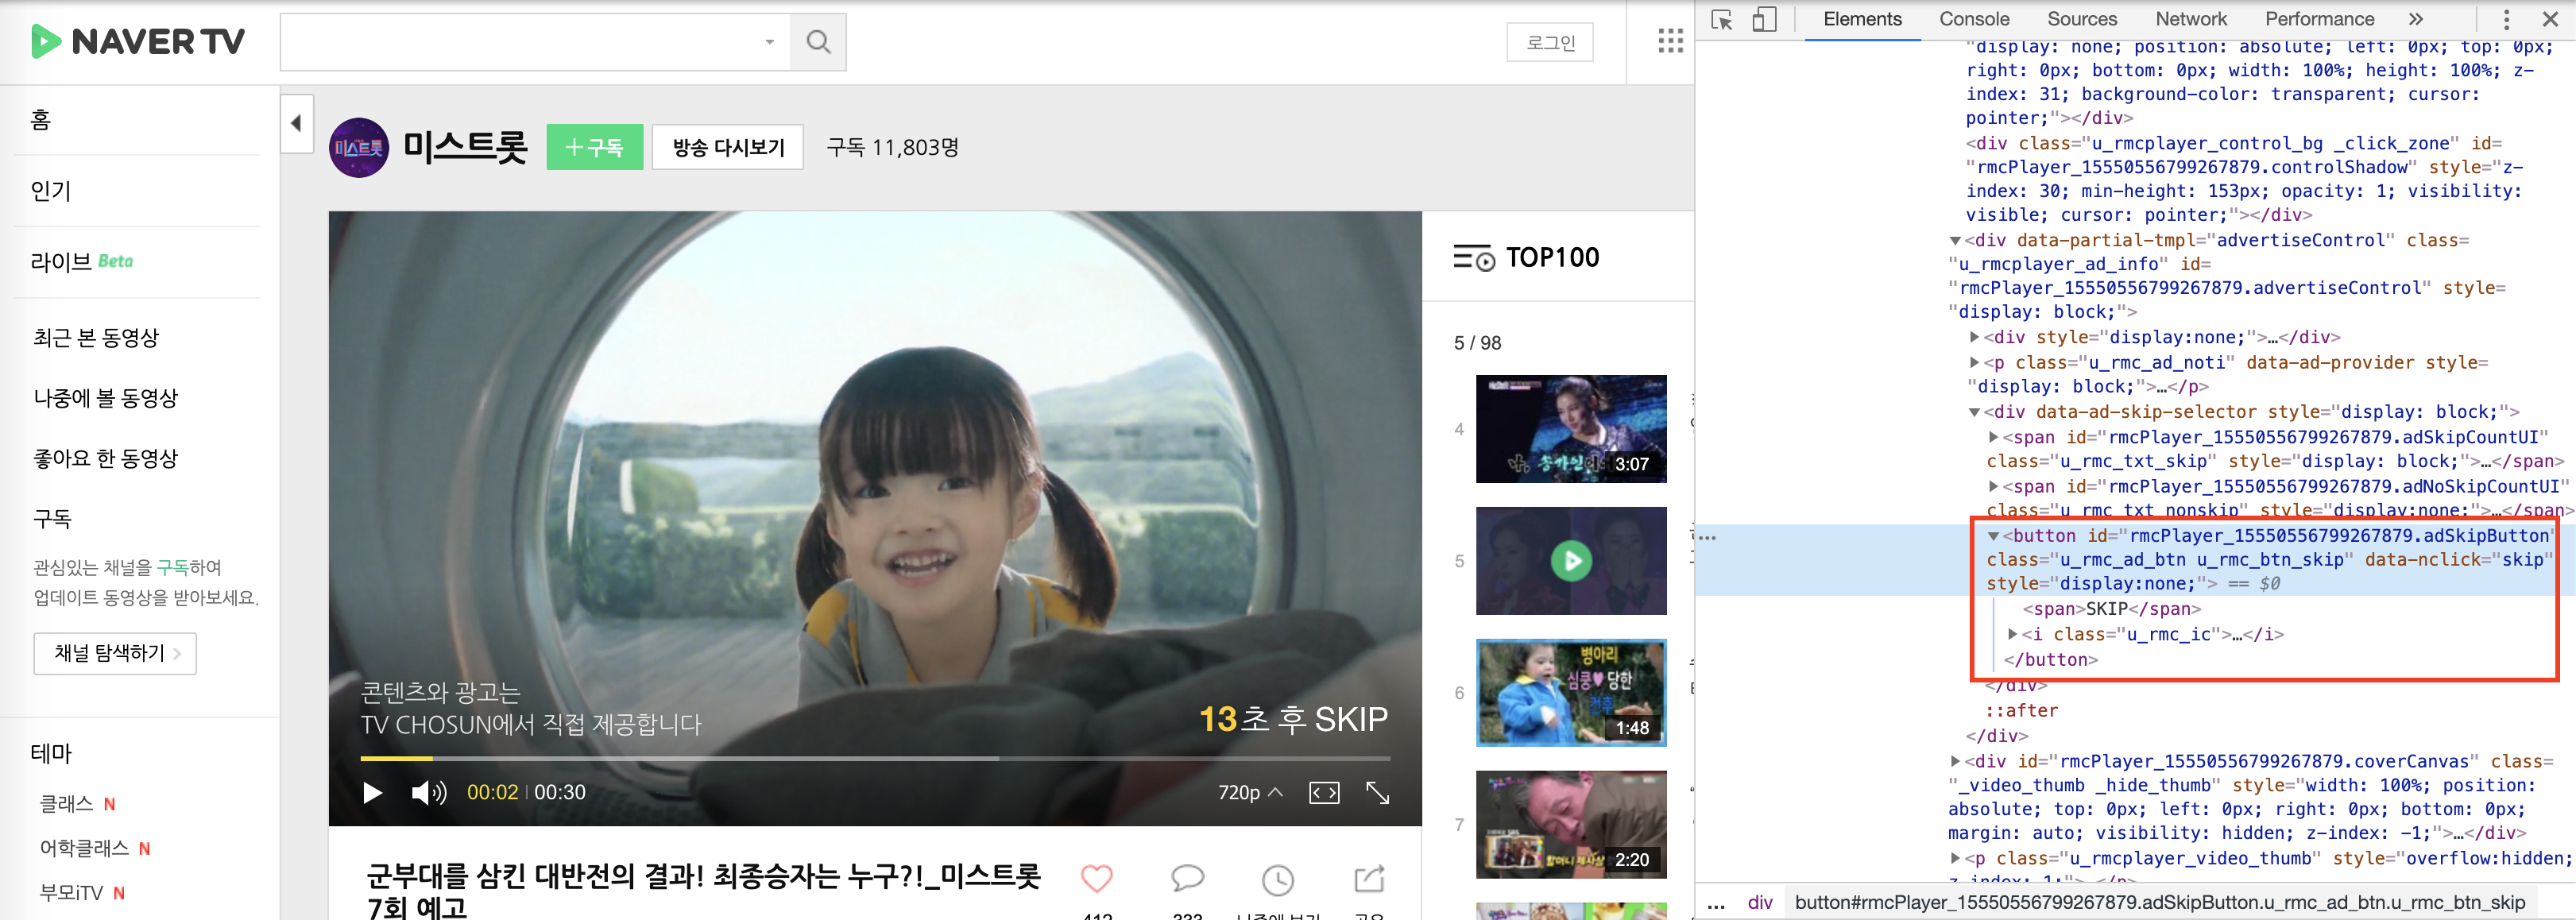Image resolution: width=2576 pixels, height=920 pixels.
Task: Click the share icon below video
Action: (1368, 878)
